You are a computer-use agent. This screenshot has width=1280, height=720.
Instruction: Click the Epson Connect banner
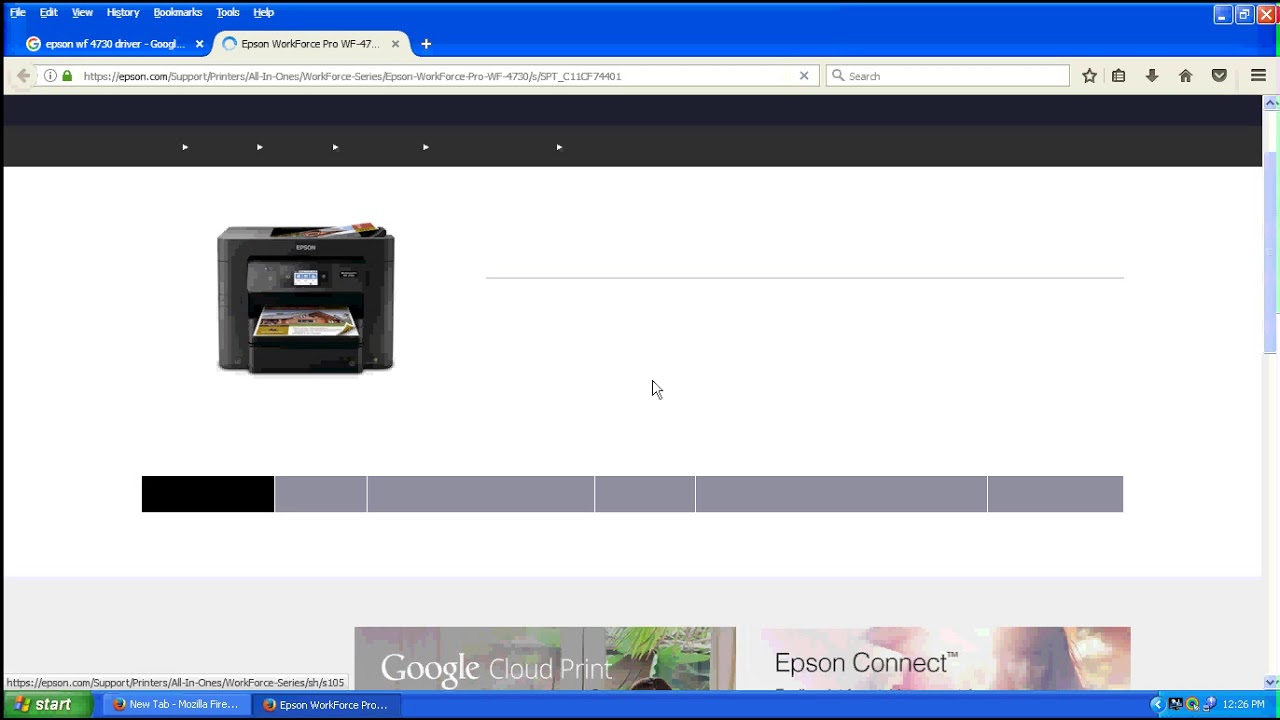946,659
